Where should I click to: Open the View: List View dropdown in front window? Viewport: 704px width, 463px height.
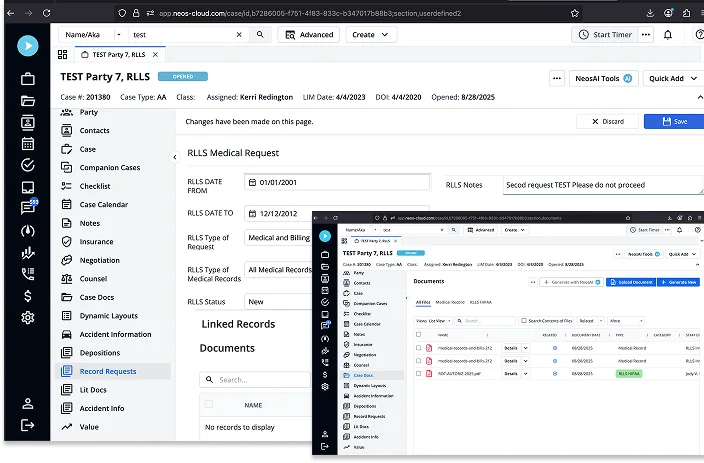point(433,321)
